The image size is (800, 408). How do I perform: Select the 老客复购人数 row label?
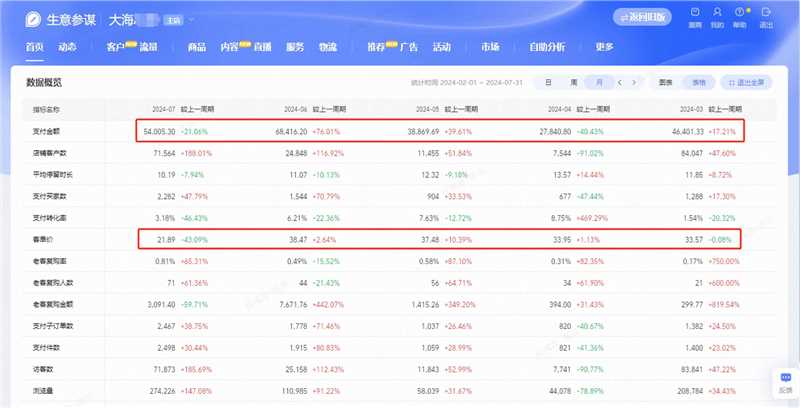point(53,283)
